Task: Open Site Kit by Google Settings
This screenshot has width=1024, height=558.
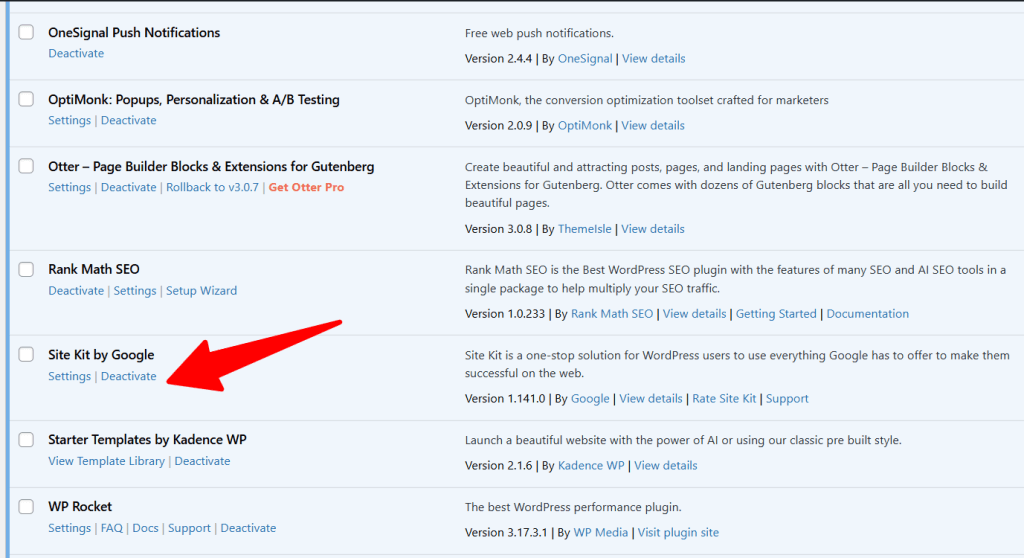Action: pyautogui.click(x=69, y=376)
